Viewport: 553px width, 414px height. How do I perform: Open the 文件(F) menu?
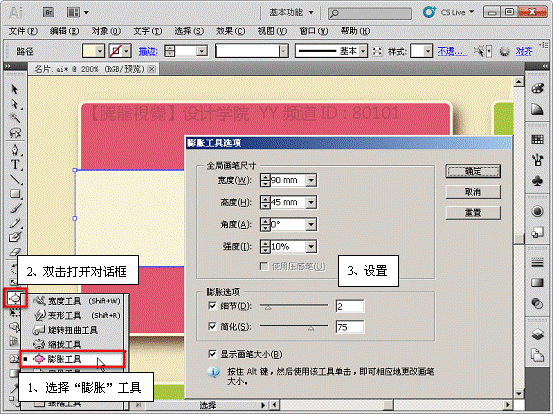(x=23, y=31)
